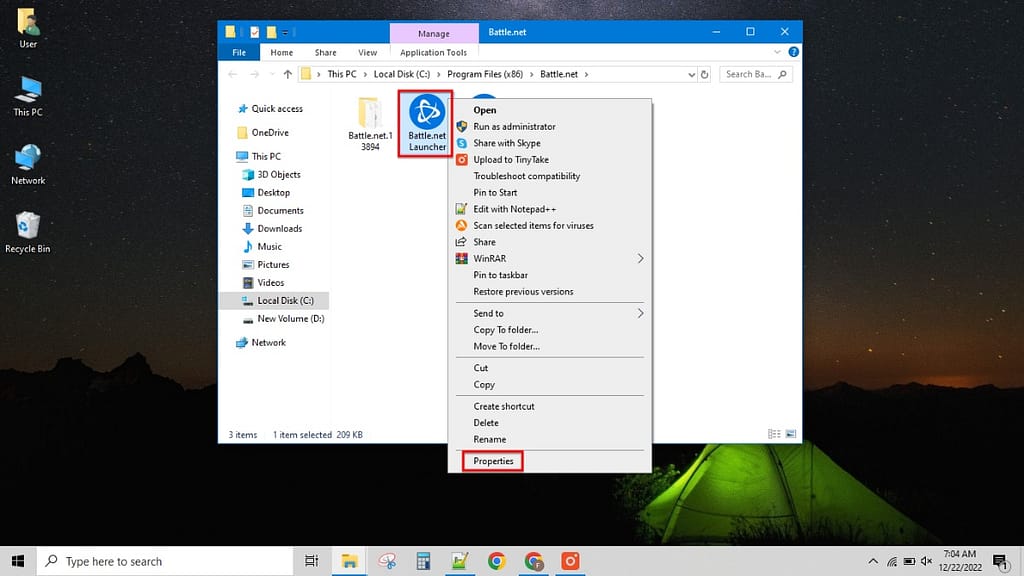The height and width of the screenshot is (576, 1024).
Task: Open This PC desktop shortcut
Action: (27, 96)
